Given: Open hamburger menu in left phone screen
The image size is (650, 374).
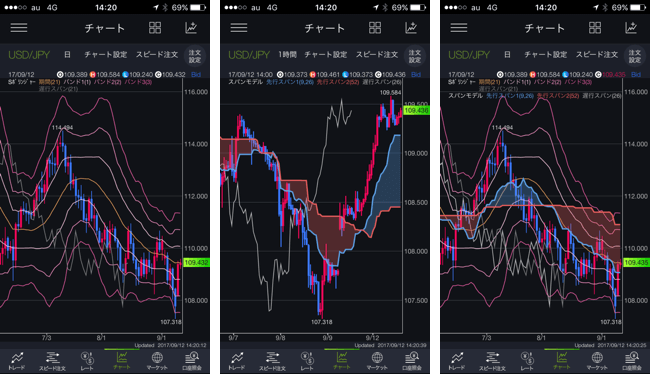Looking at the screenshot, I should [19, 28].
